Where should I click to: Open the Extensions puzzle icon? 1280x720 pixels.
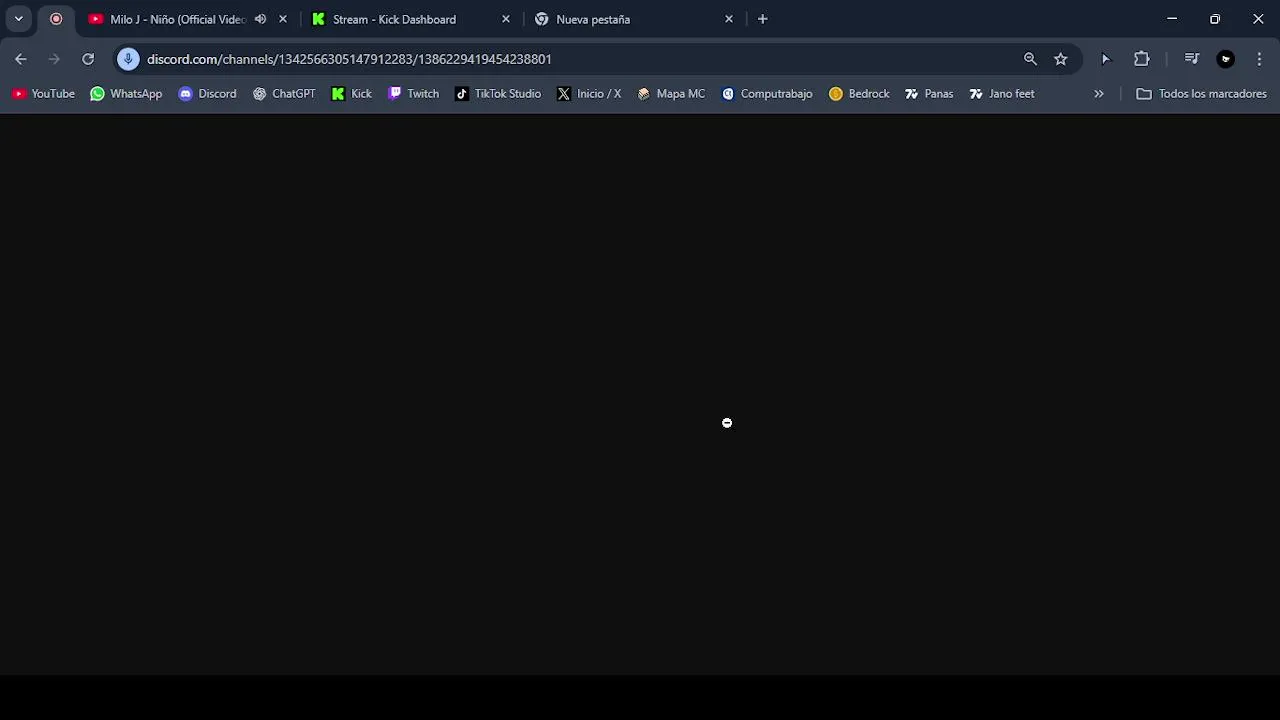[1142, 59]
